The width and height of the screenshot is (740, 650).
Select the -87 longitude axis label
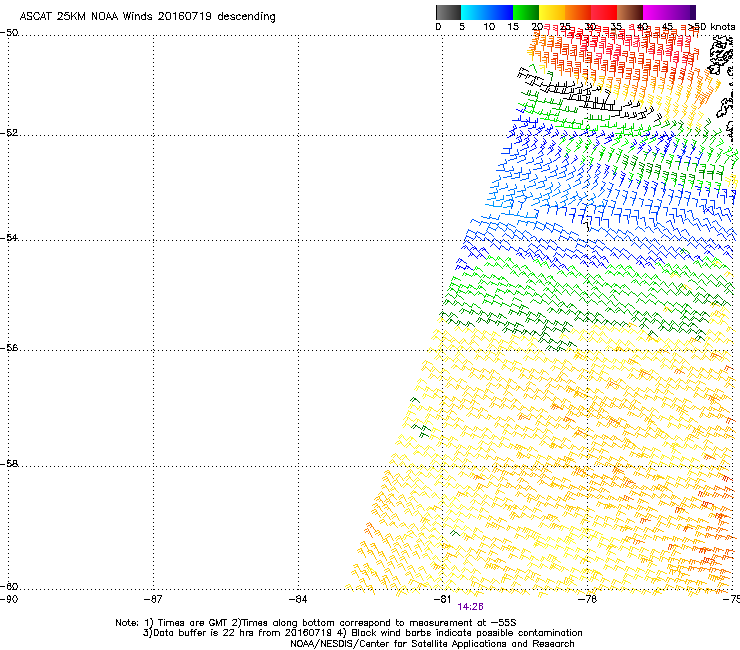[x=153, y=599]
